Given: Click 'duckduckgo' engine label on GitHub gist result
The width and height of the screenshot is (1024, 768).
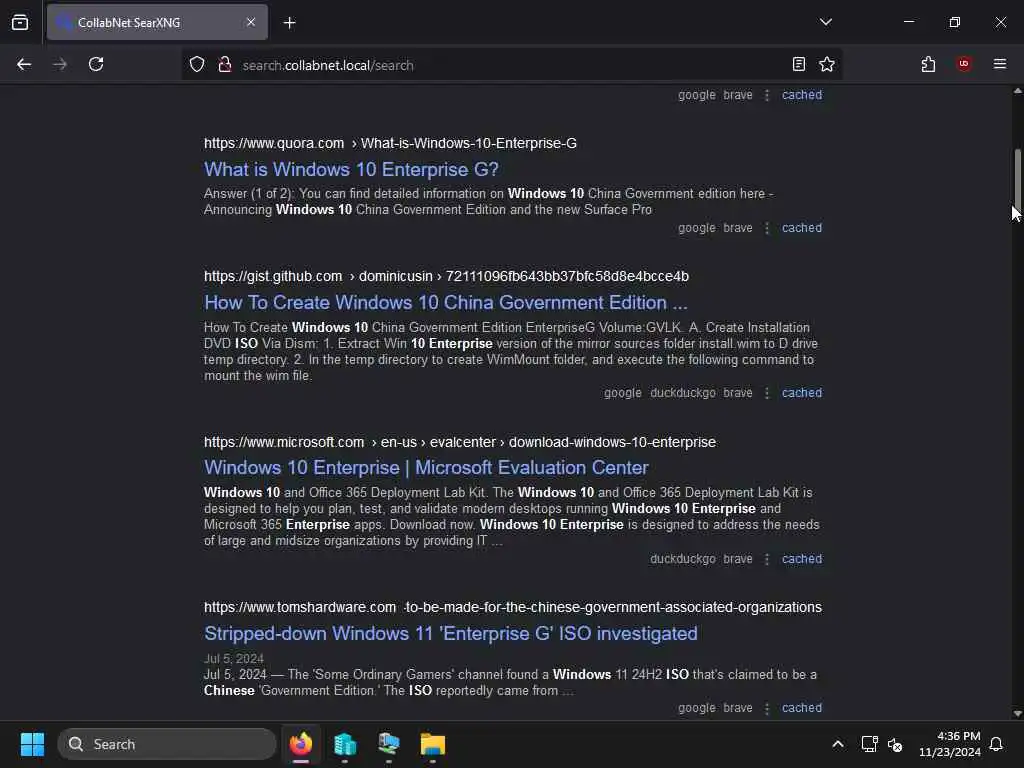Looking at the screenshot, I should pos(682,393).
